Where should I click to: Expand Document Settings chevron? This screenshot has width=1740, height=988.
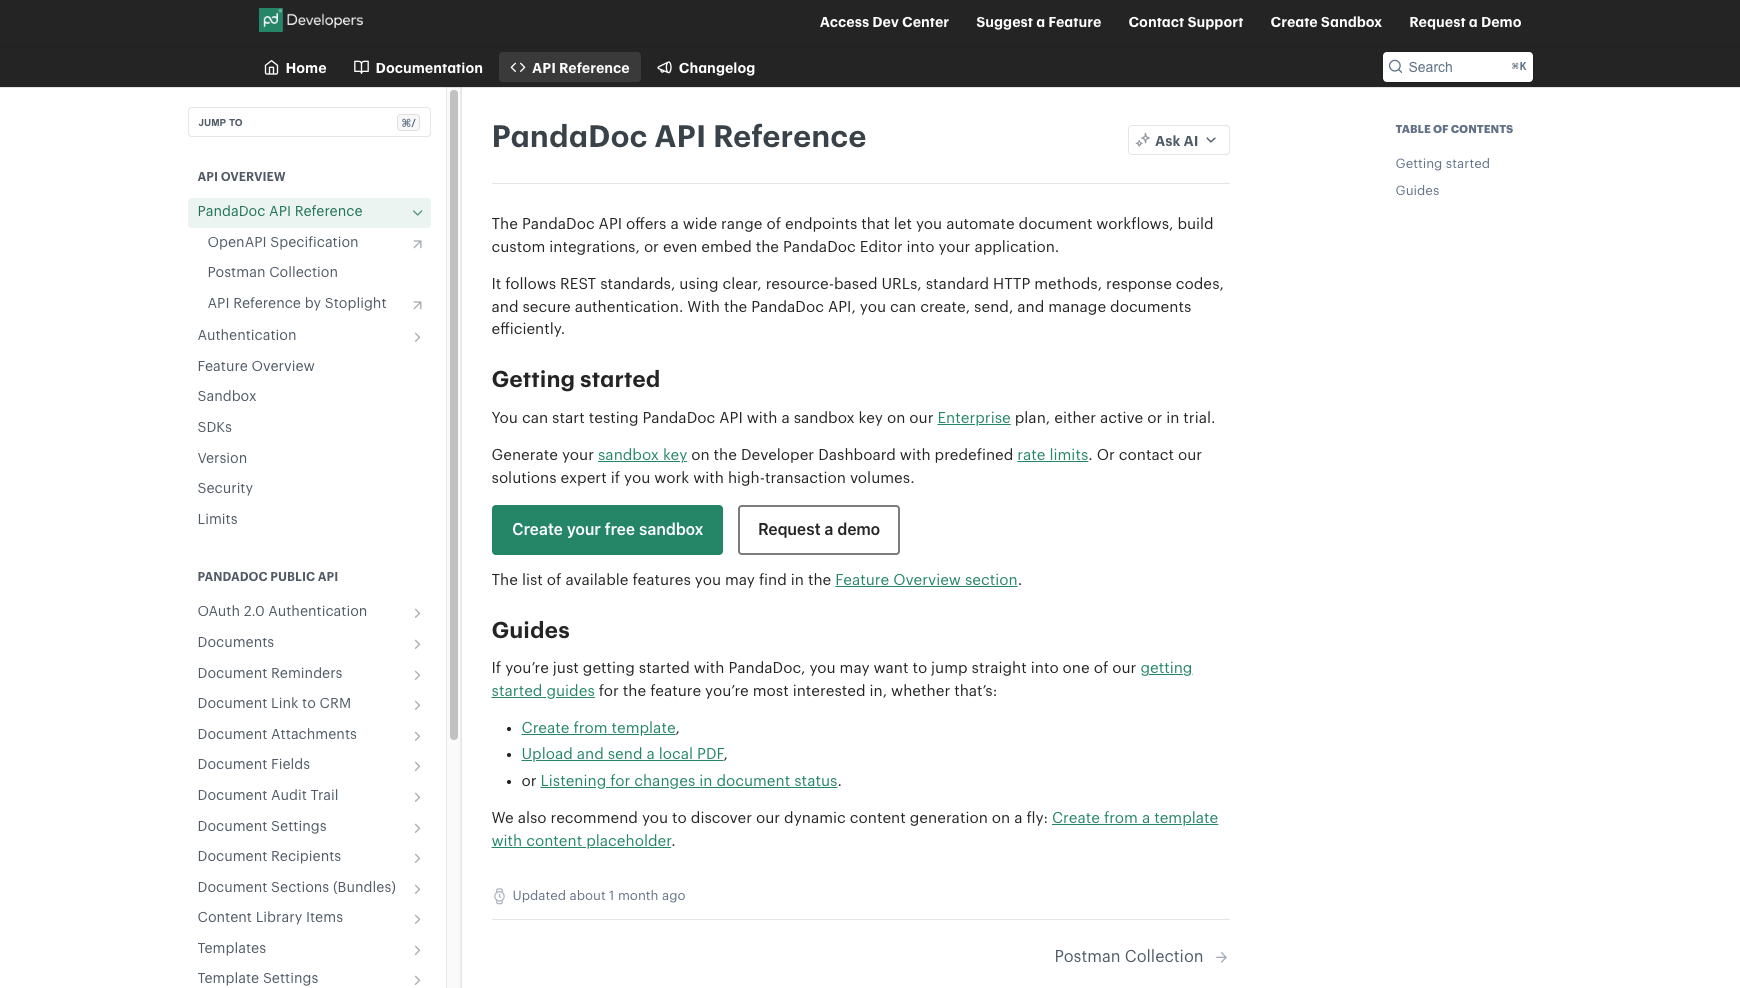coord(418,828)
